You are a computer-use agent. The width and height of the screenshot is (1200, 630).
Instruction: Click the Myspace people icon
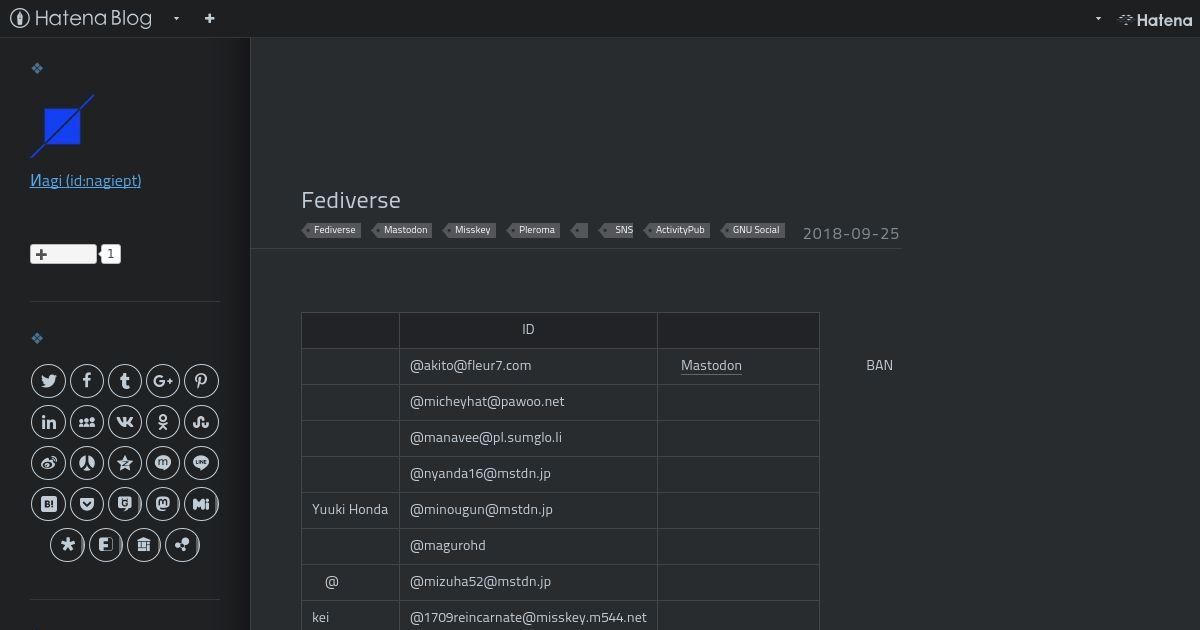87,422
